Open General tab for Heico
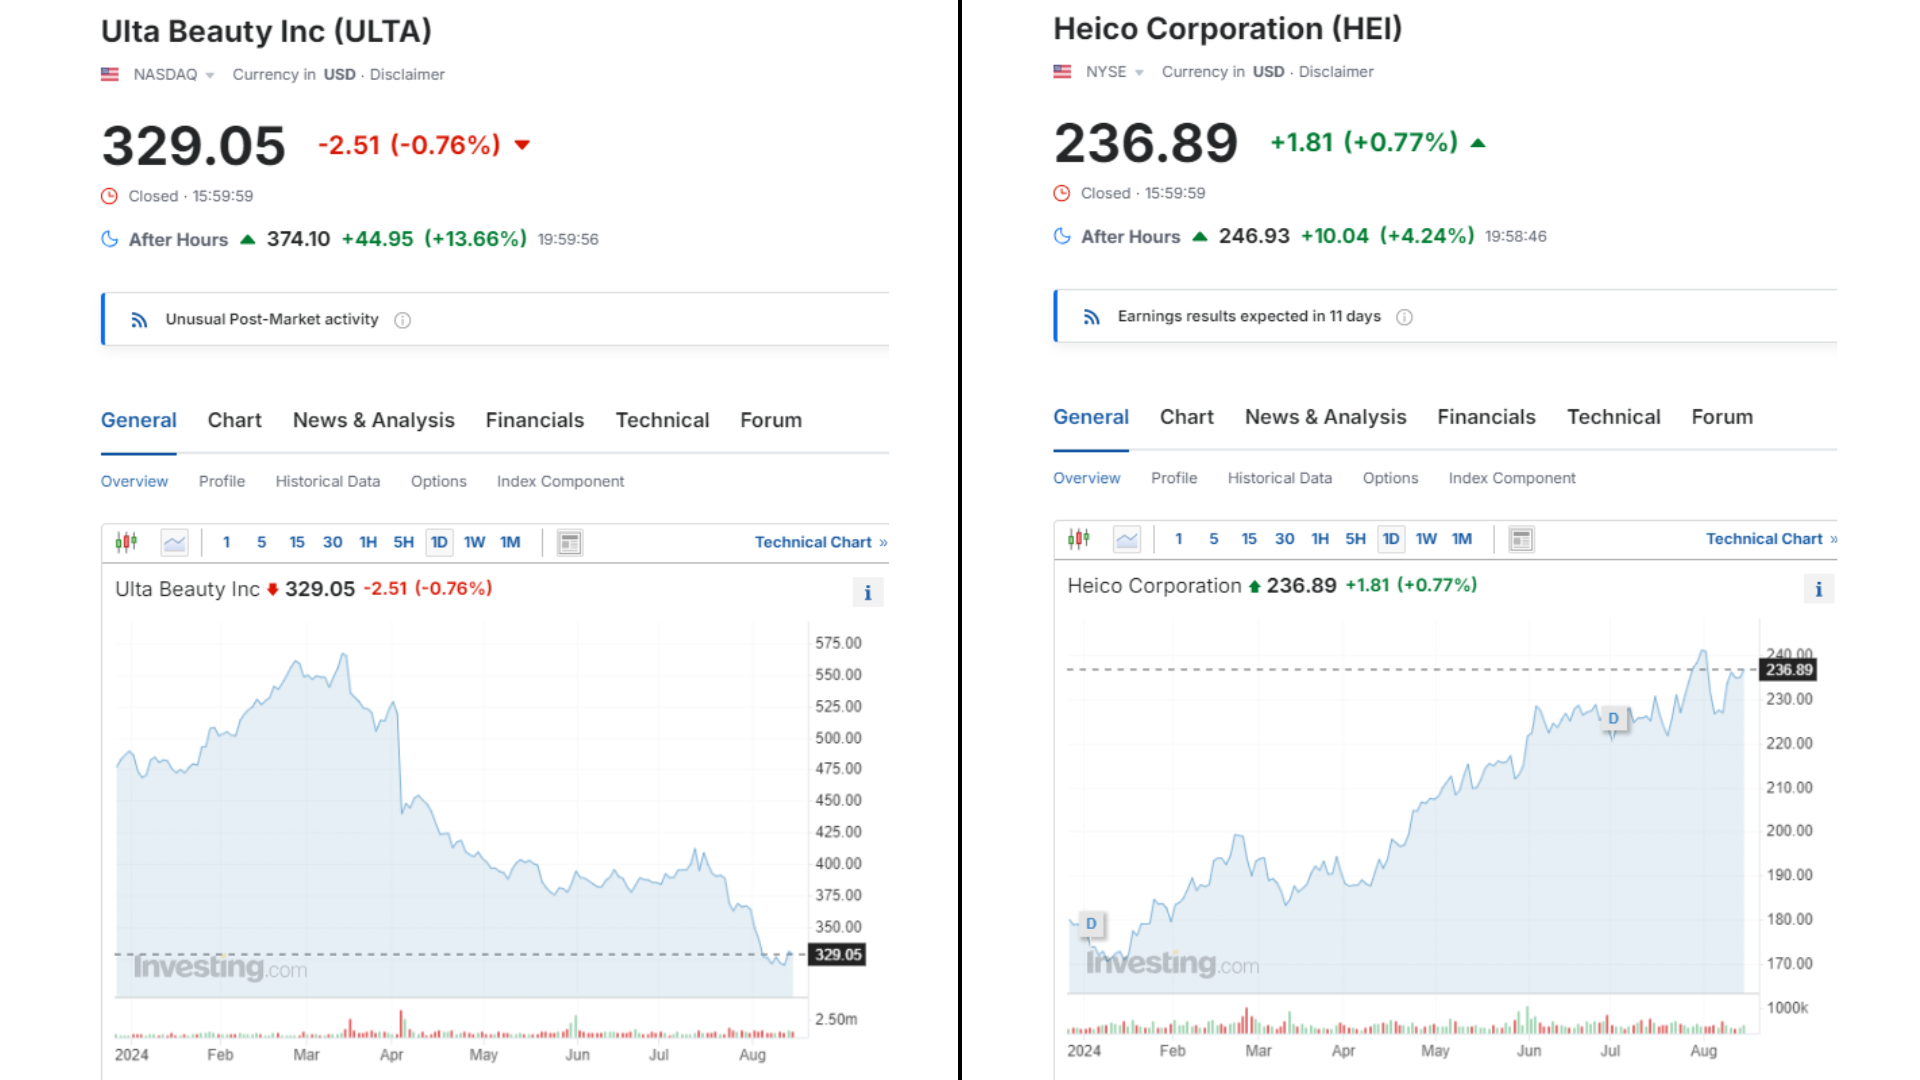This screenshot has width=1920, height=1080. coord(1090,417)
